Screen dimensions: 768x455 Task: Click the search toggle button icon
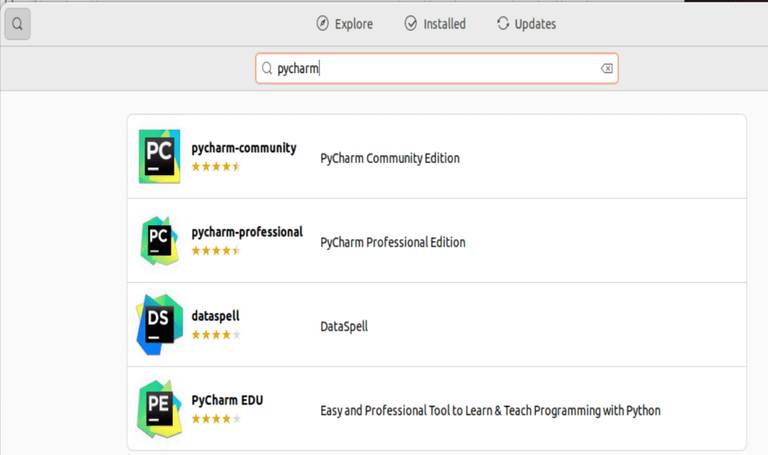[17, 25]
